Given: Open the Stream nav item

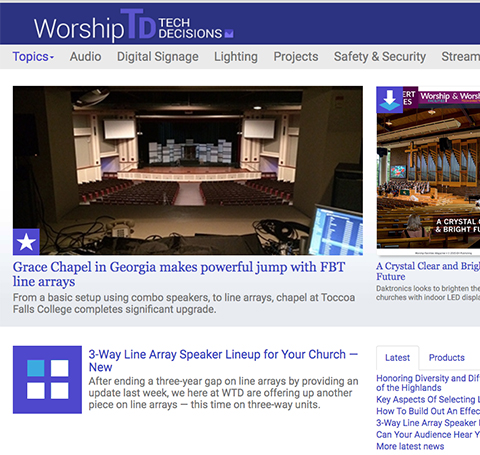Looking at the screenshot, I should pos(461,57).
